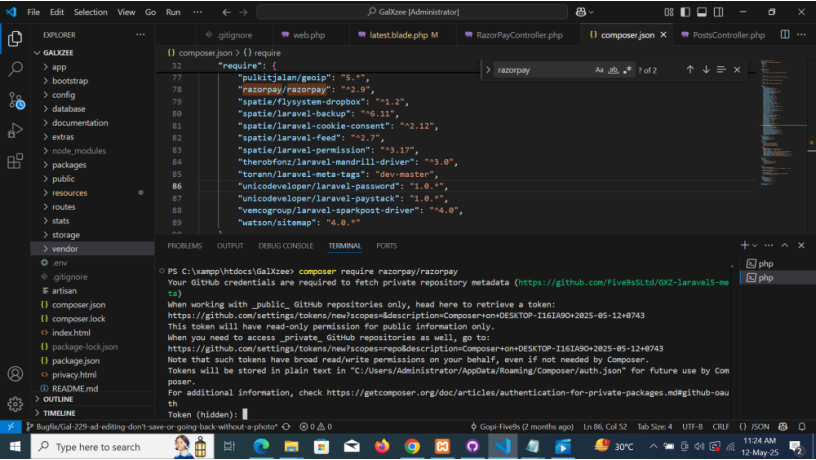Image resolution: width=816 pixels, height=460 pixels.
Task: Close the find widget
Action: (x=737, y=69)
